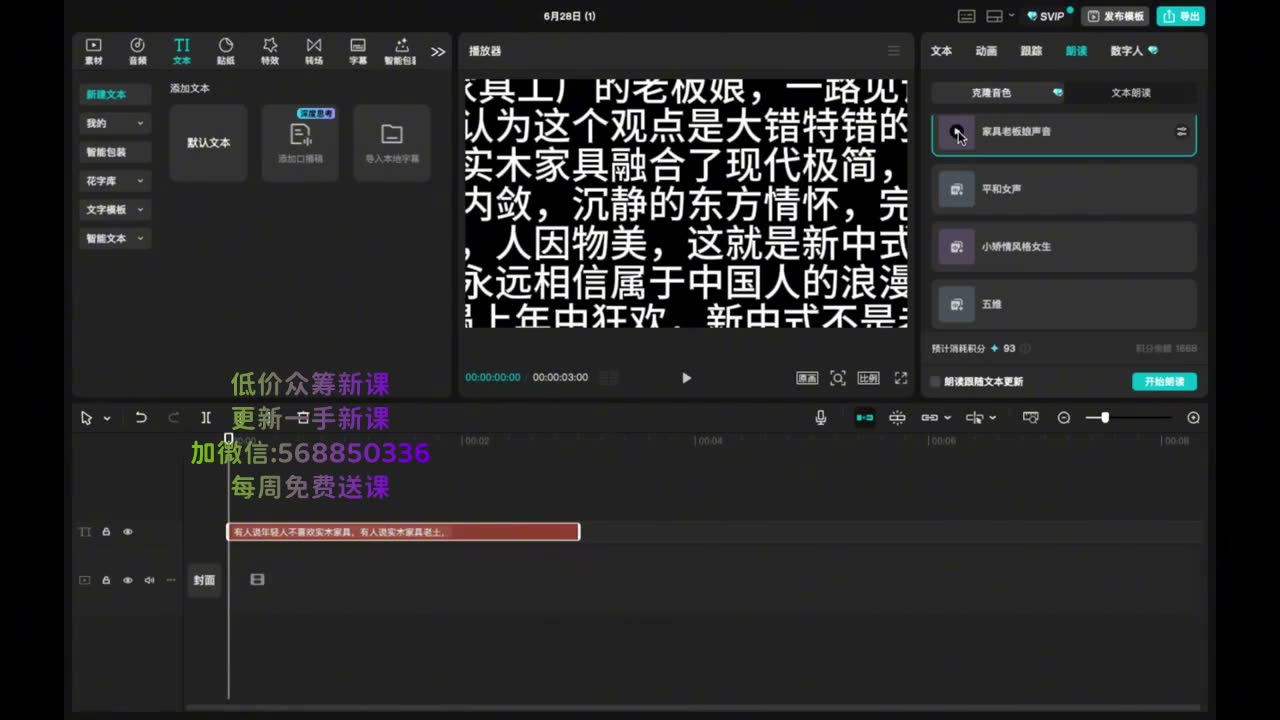Open the SVIP membership button
Viewport: 1280px width, 720px height.
(1047, 16)
